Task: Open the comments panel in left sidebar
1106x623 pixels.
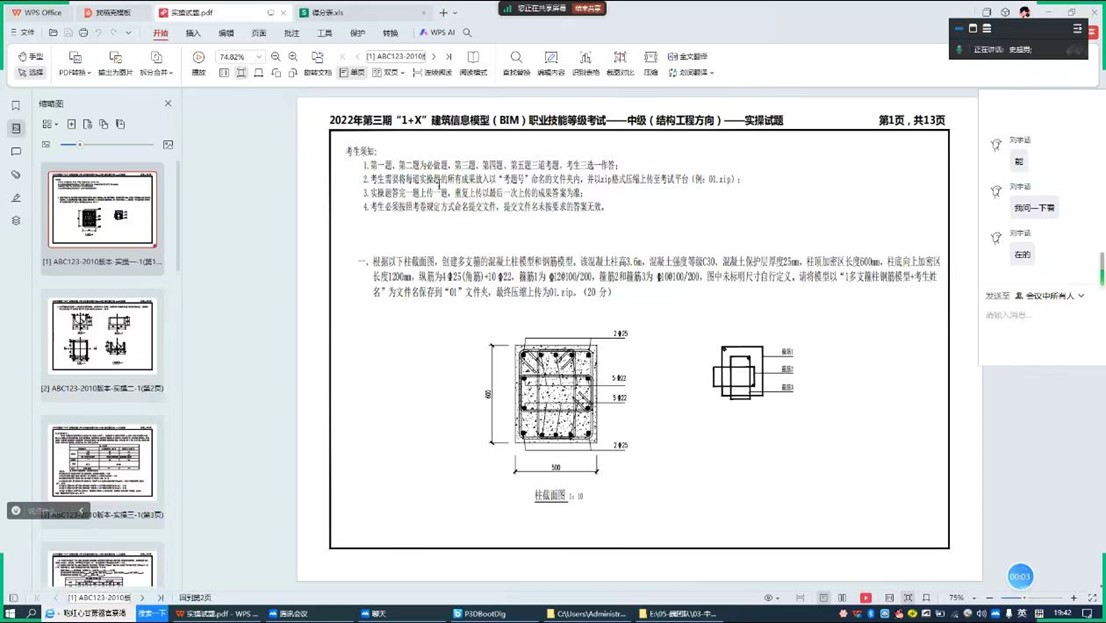Action: [x=16, y=152]
